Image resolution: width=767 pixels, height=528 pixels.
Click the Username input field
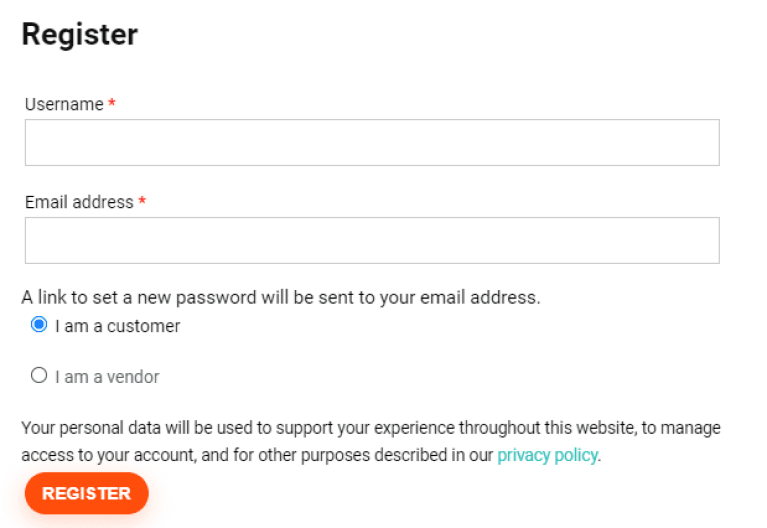coord(372,142)
